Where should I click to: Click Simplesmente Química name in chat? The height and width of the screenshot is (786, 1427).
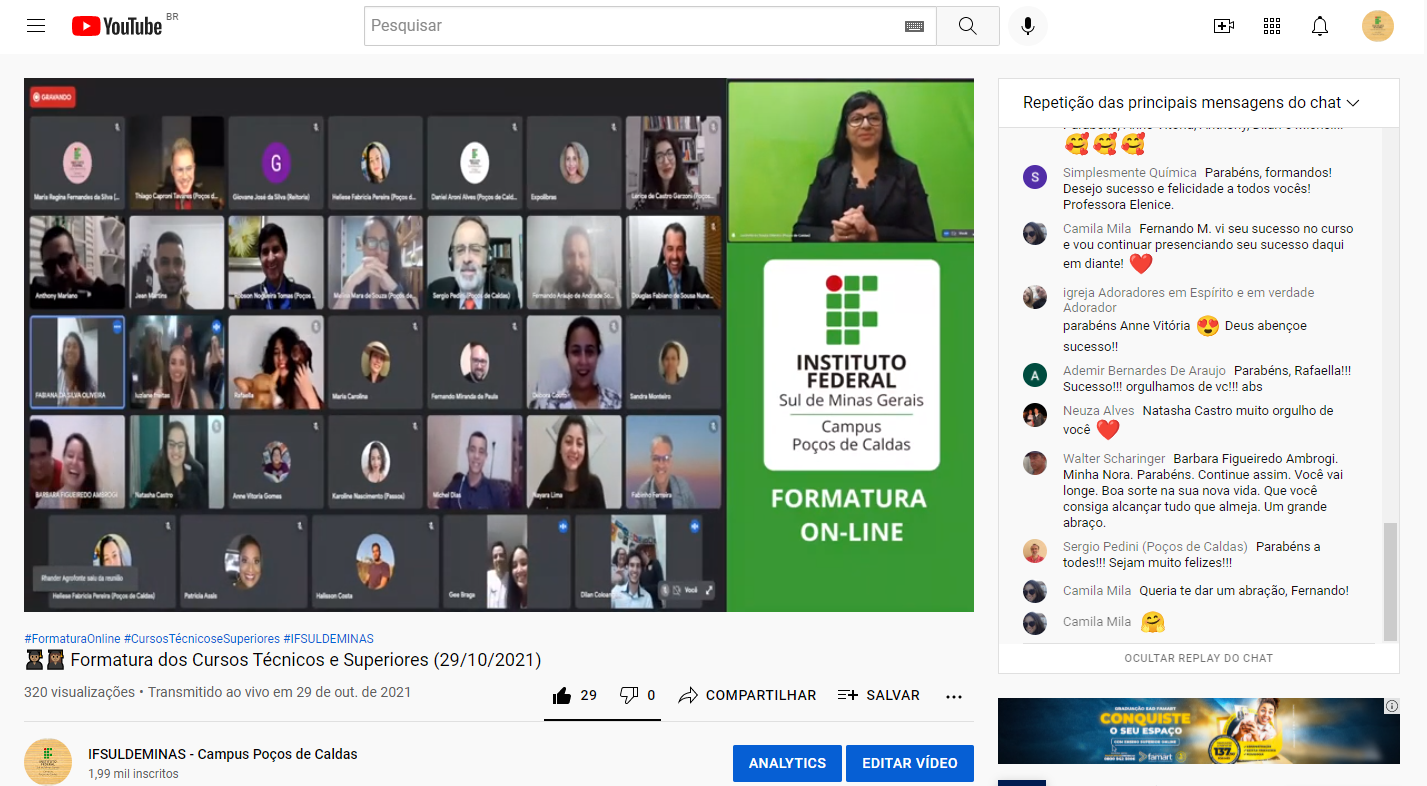pos(1130,173)
